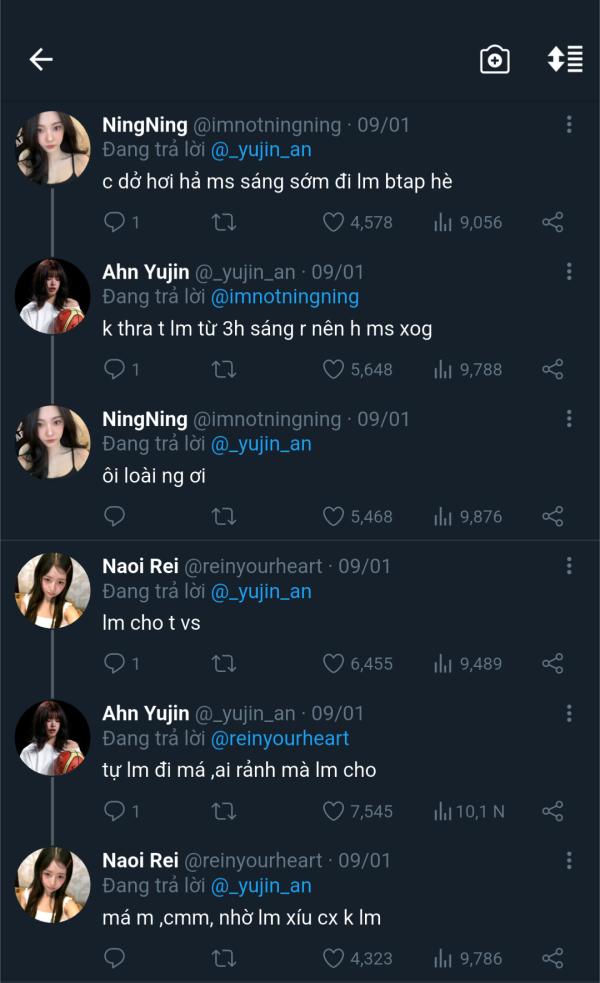Open Naoi Rei's profile name on 'lm cho t vs' tweet
The height and width of the screenshot is (983, 600).
[140, 566]
